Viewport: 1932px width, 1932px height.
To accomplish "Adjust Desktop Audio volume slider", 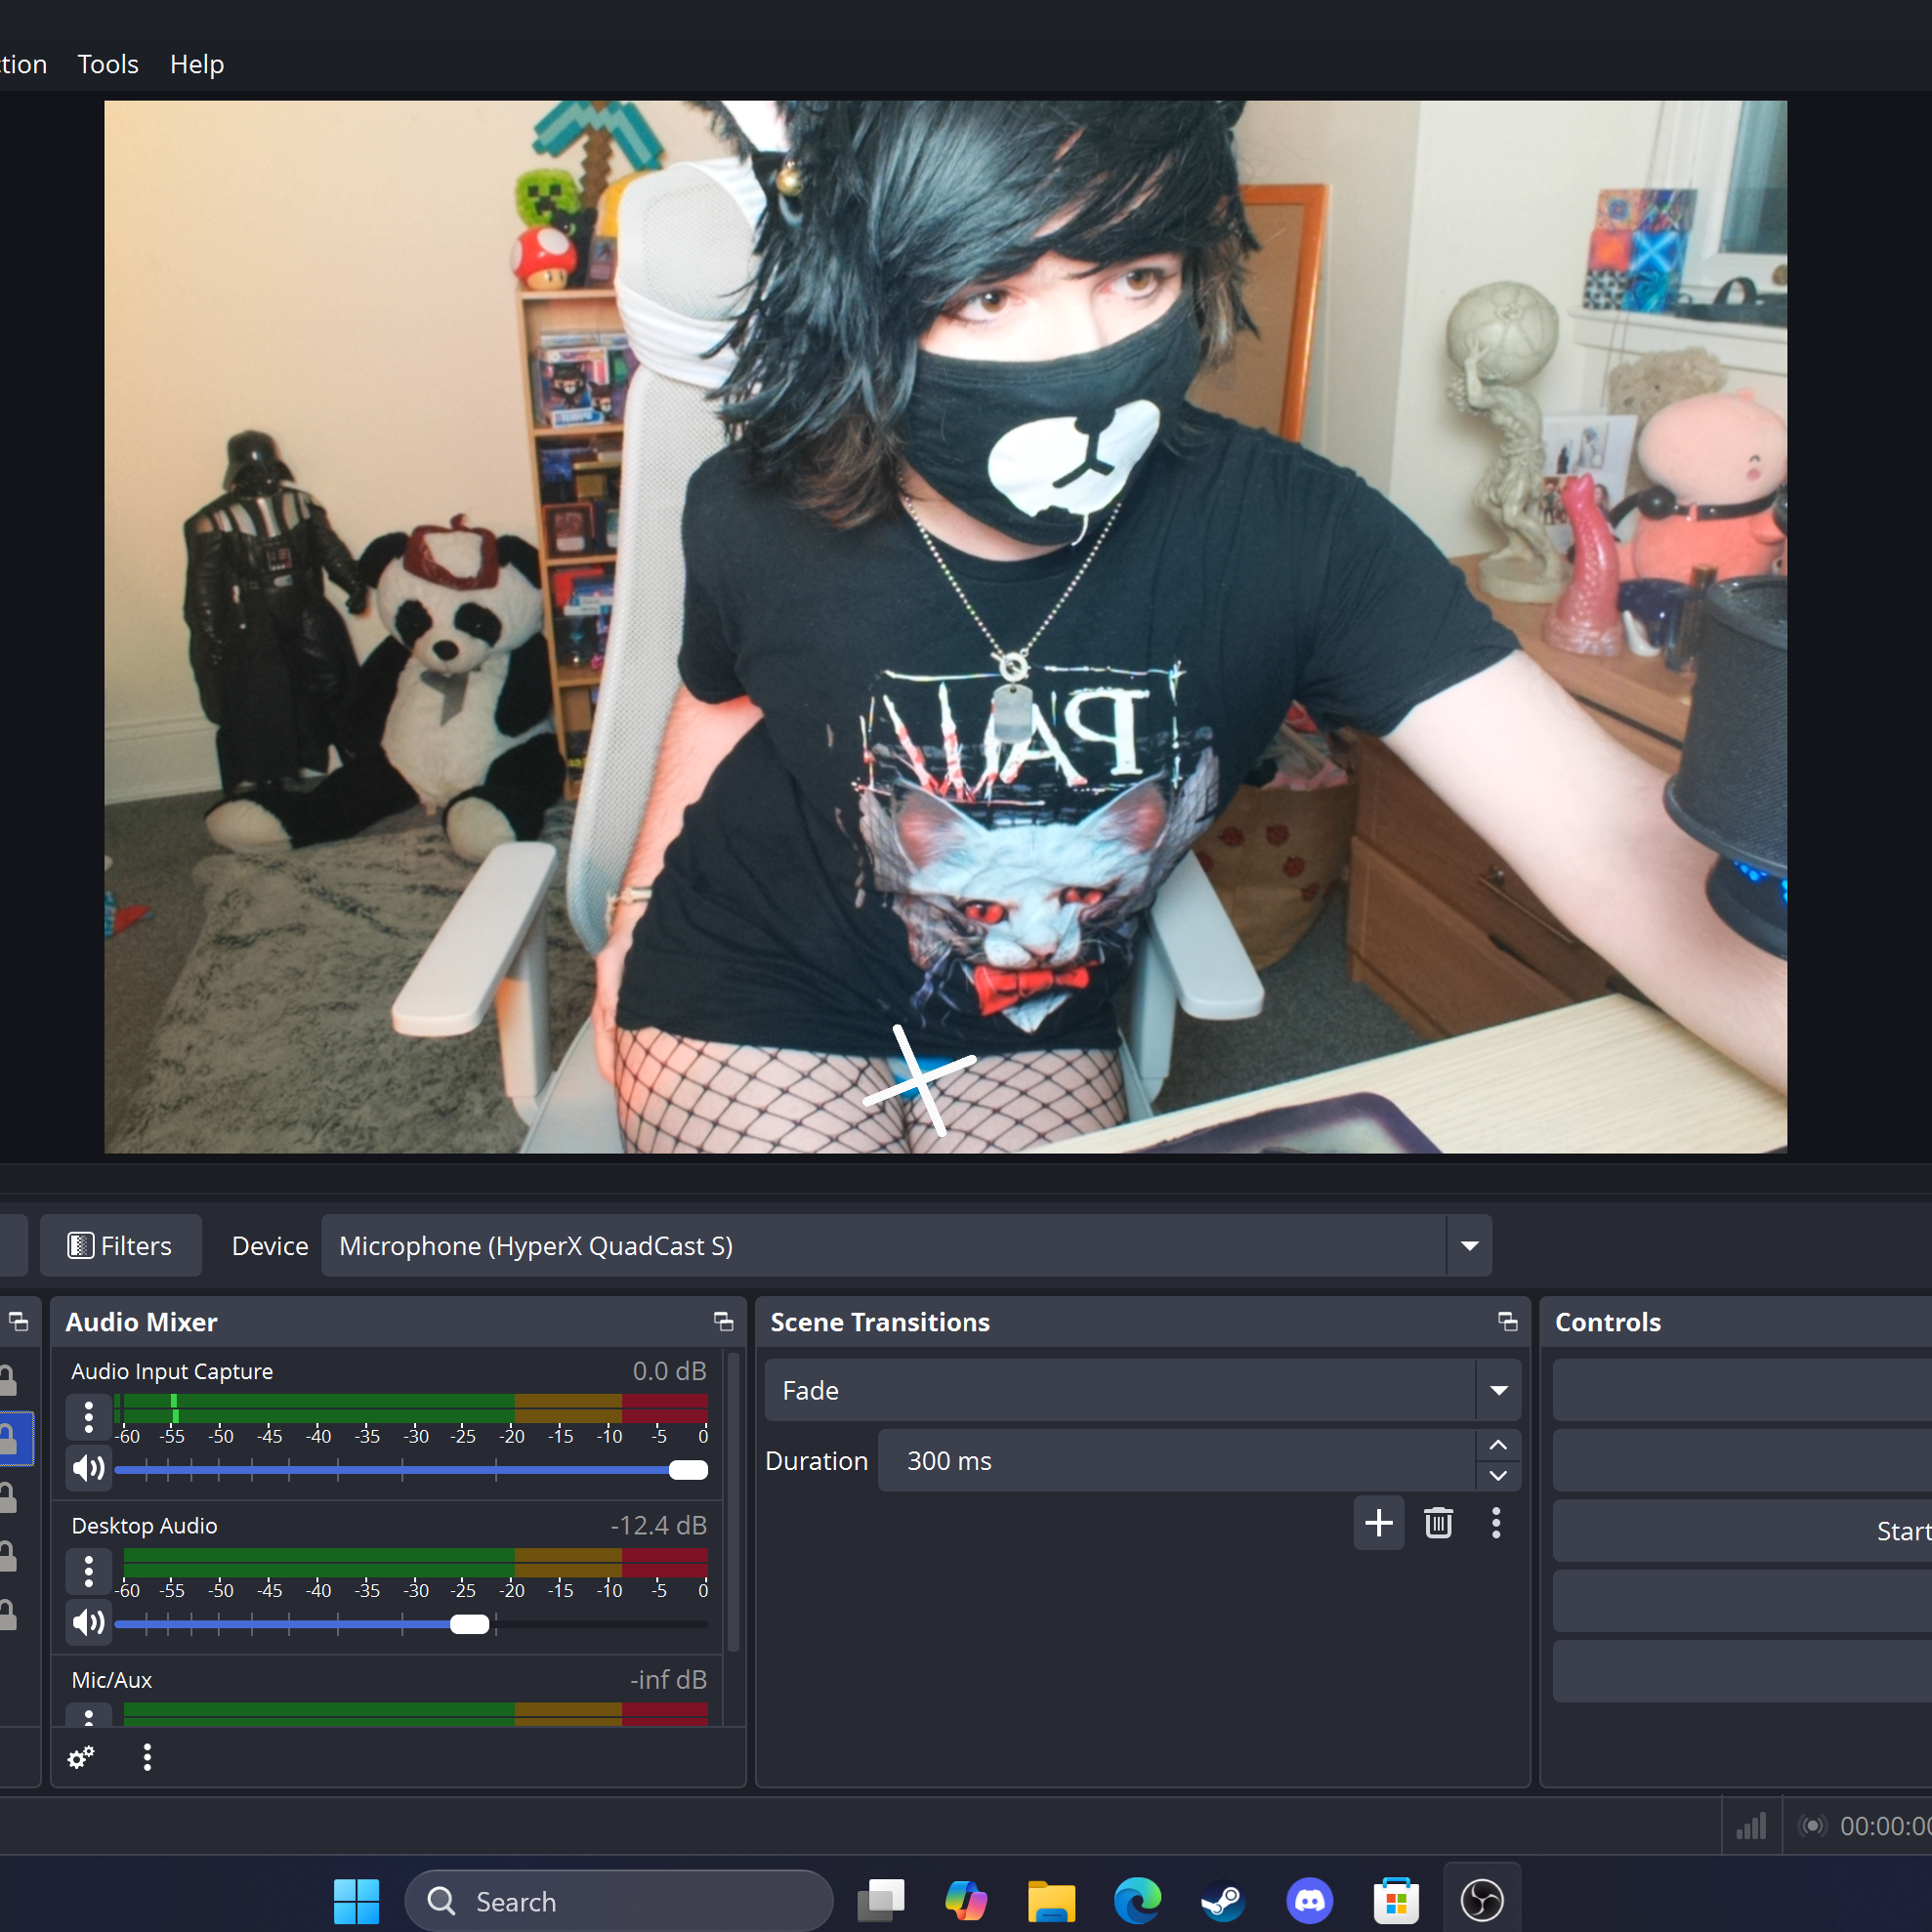I will (x=411, y=1624).
